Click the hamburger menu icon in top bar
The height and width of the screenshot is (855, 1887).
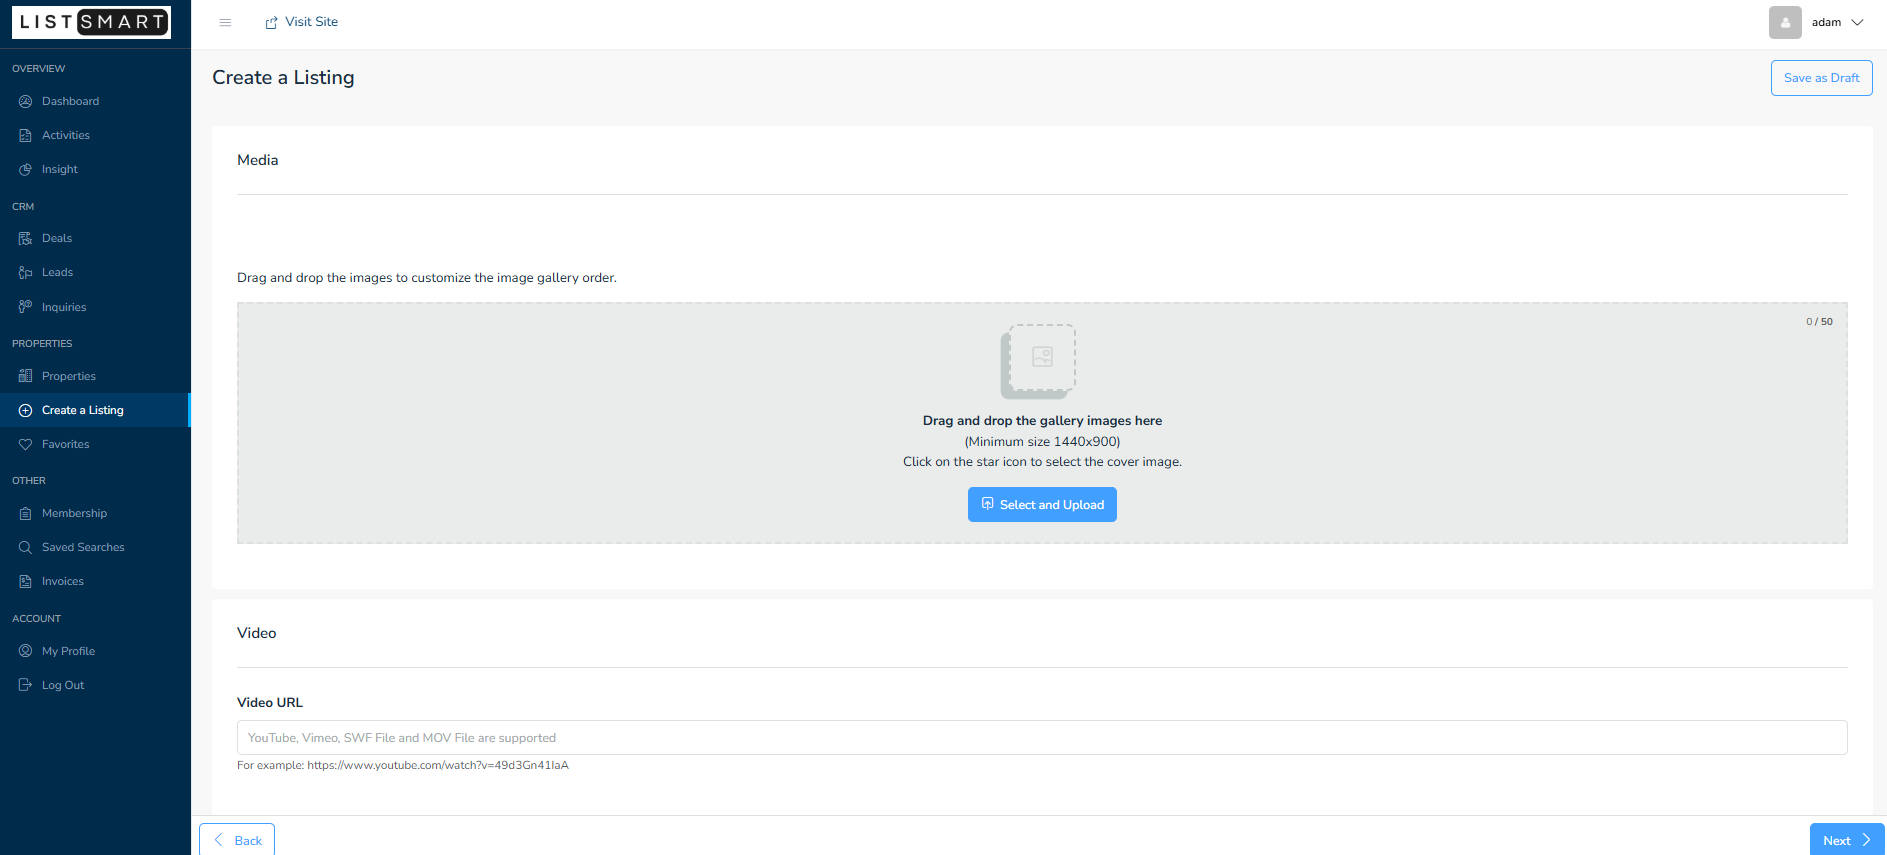coord(225,22)
